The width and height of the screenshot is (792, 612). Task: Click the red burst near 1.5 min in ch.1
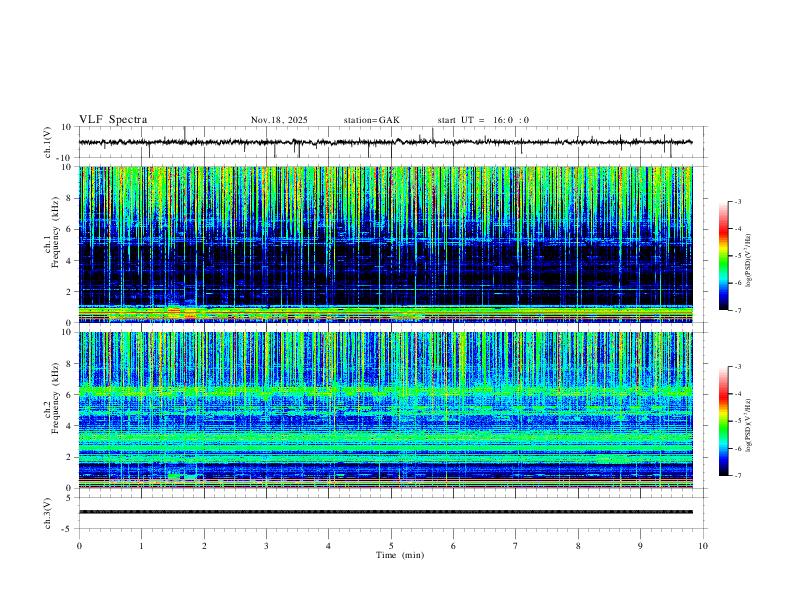[x=174, y=310]
